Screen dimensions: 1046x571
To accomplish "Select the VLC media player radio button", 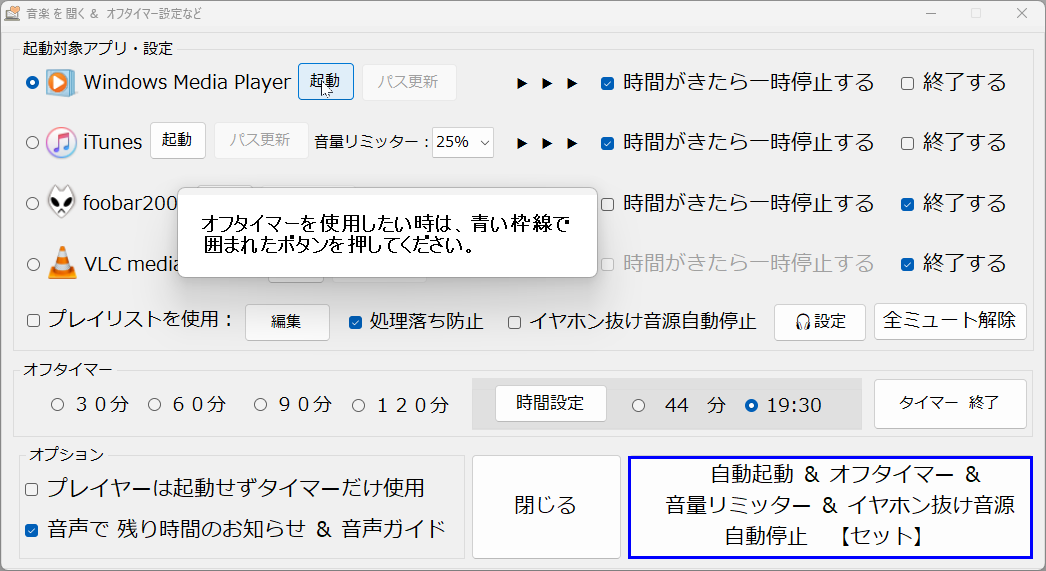I will pos(33,265).
